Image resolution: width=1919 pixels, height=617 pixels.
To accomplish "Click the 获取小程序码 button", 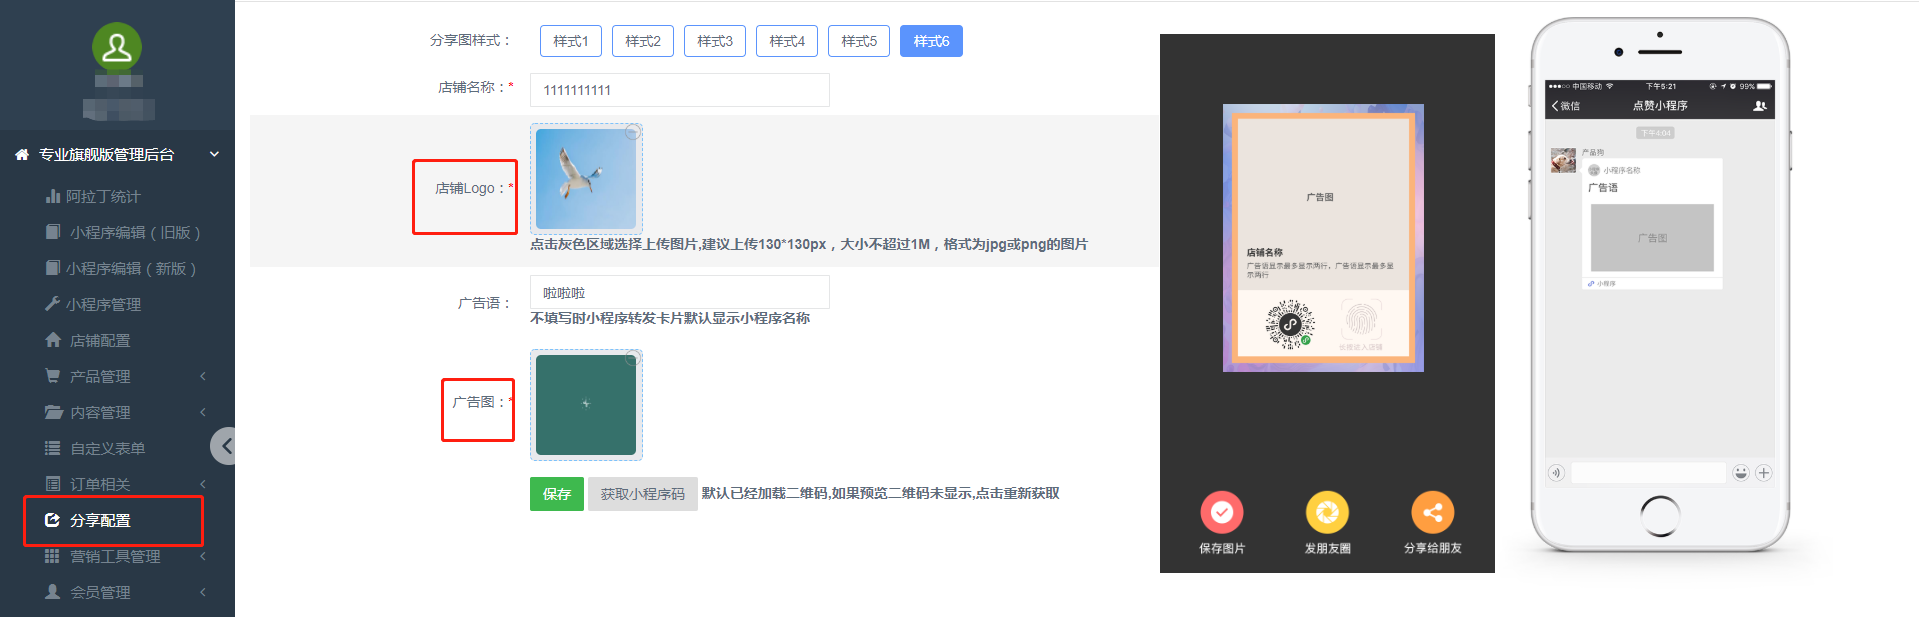I will point(642,494).
